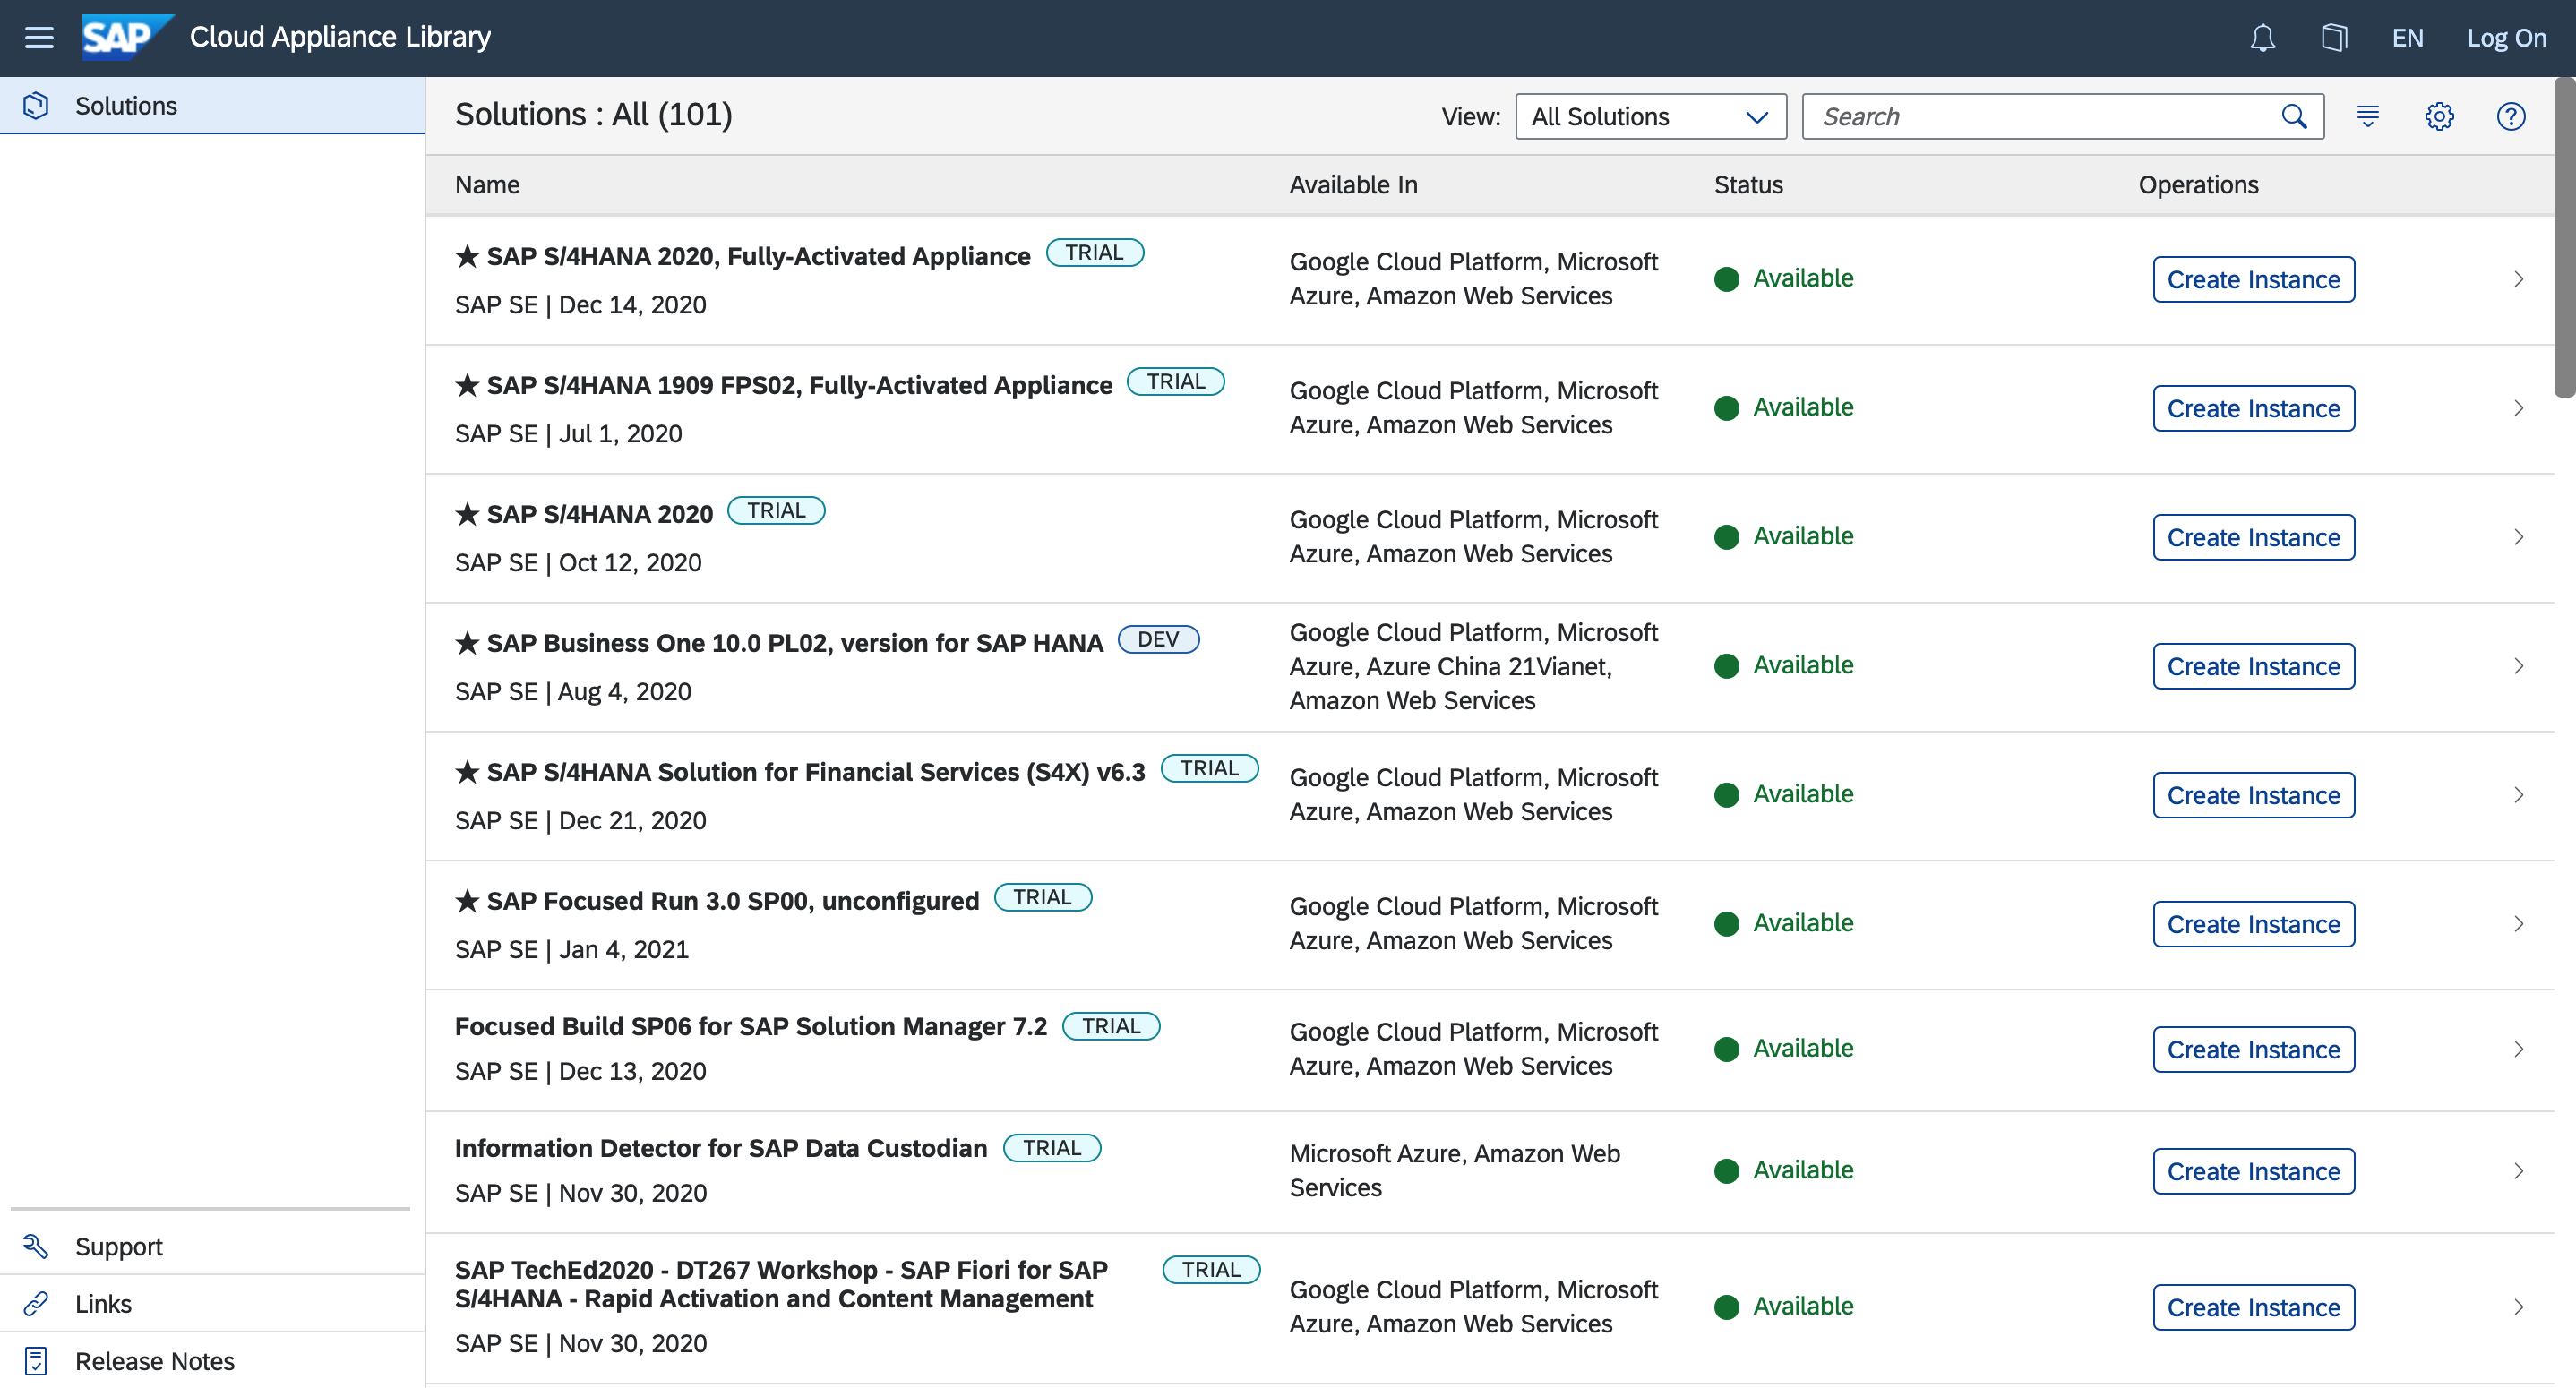Click star icon of SAP Focused Run 3.0

467,901
